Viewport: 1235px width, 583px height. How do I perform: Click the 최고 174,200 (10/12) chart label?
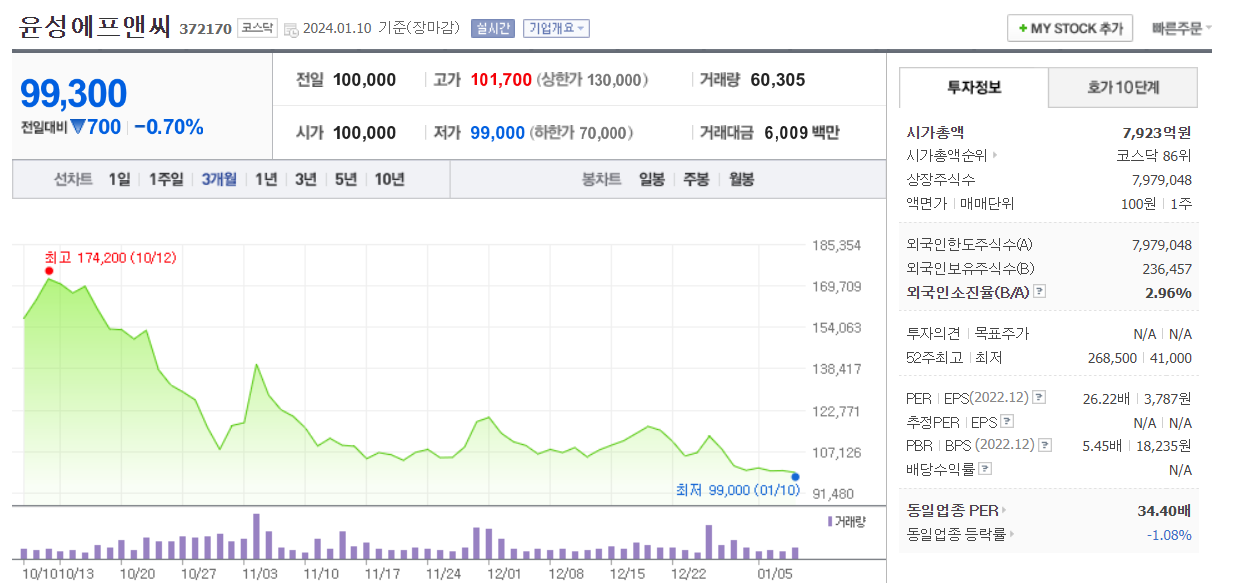coord(110,258)
